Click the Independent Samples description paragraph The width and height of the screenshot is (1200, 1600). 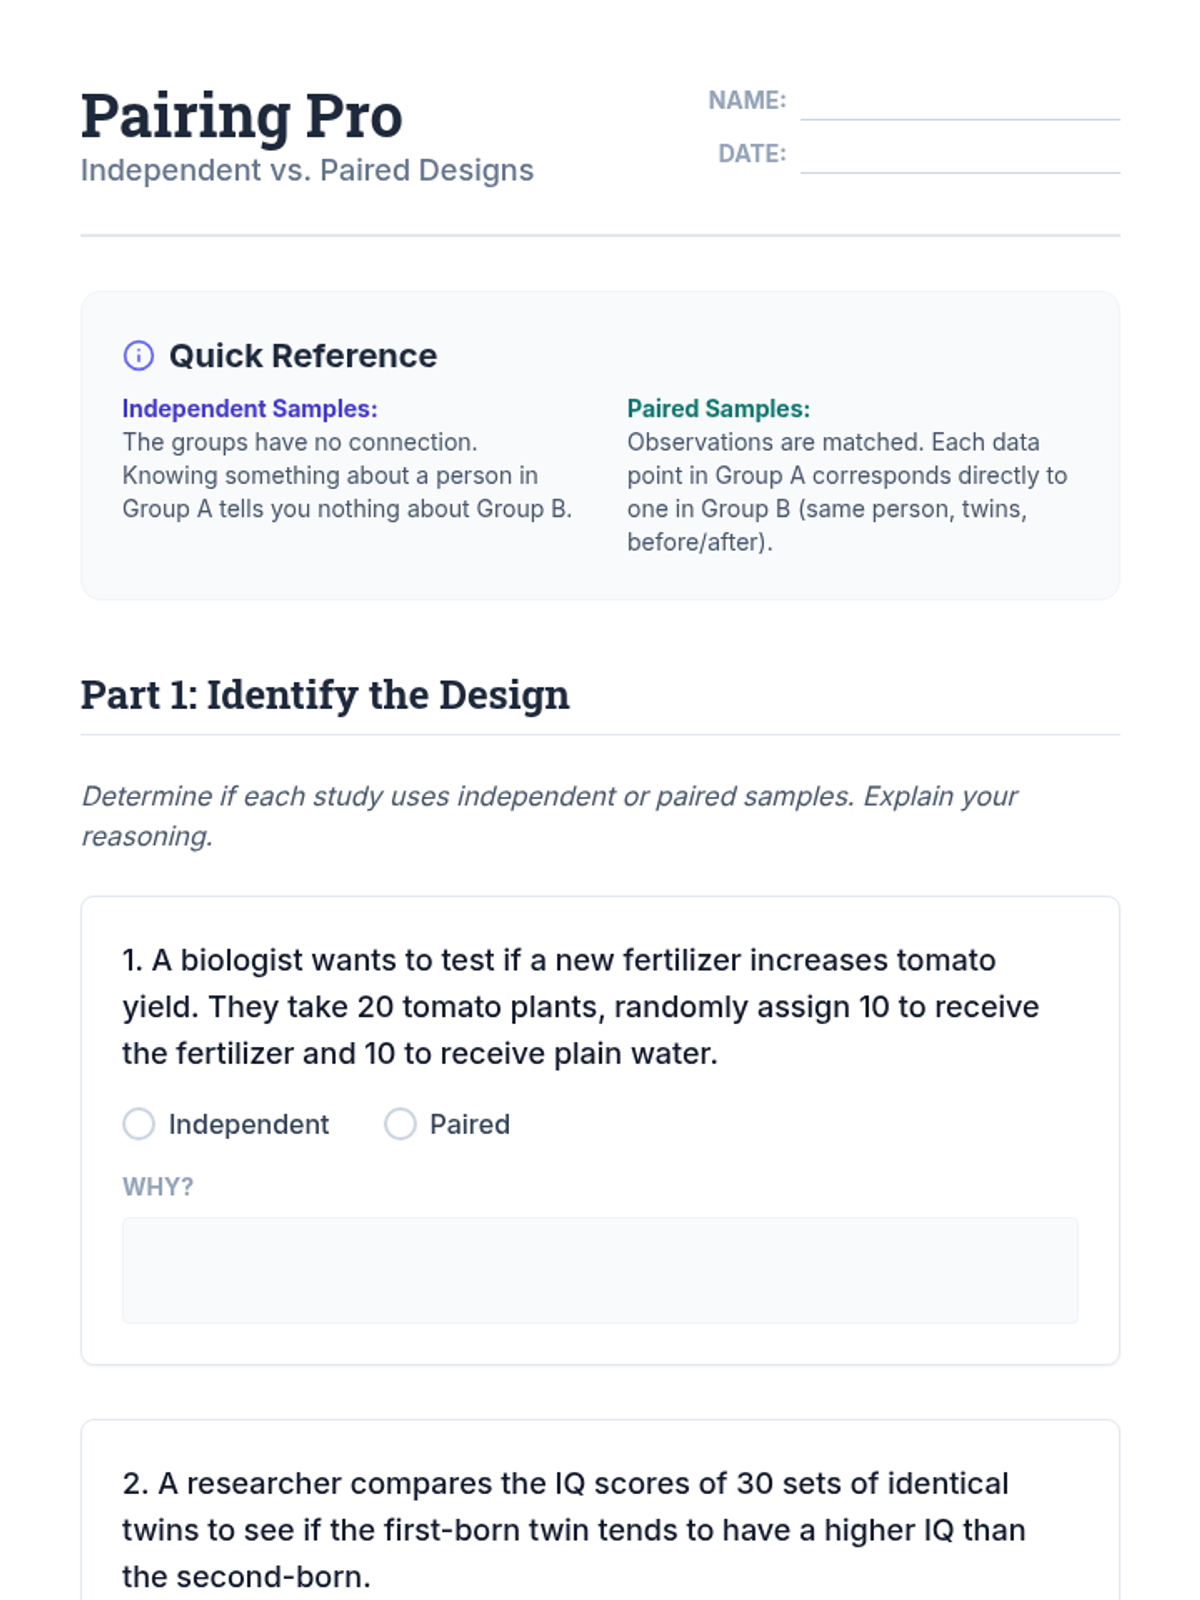tap(347, 476)
